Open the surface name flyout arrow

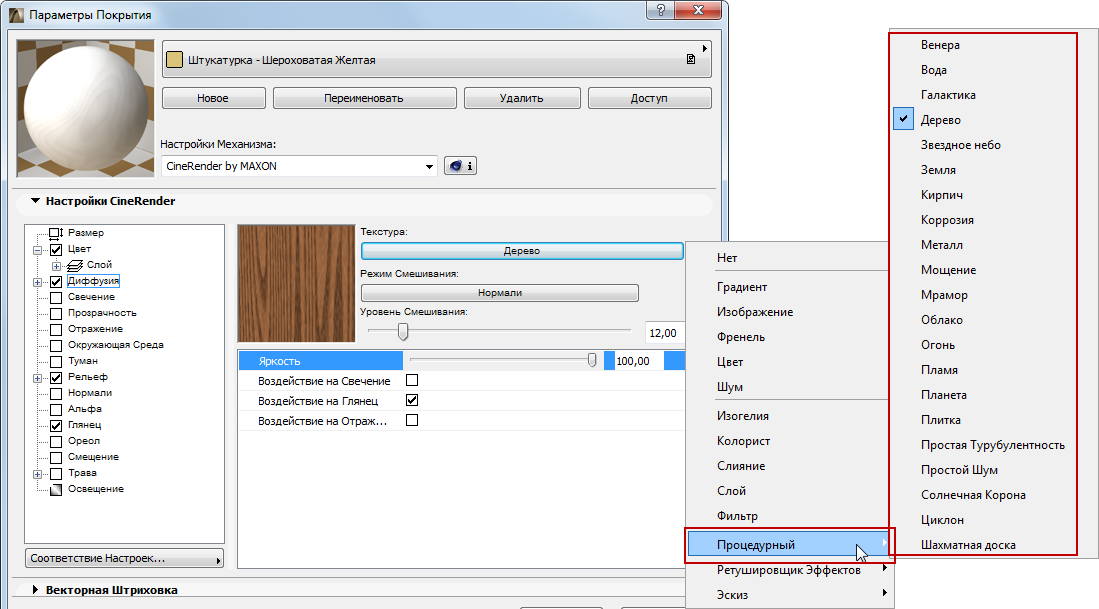pos(704,48)
